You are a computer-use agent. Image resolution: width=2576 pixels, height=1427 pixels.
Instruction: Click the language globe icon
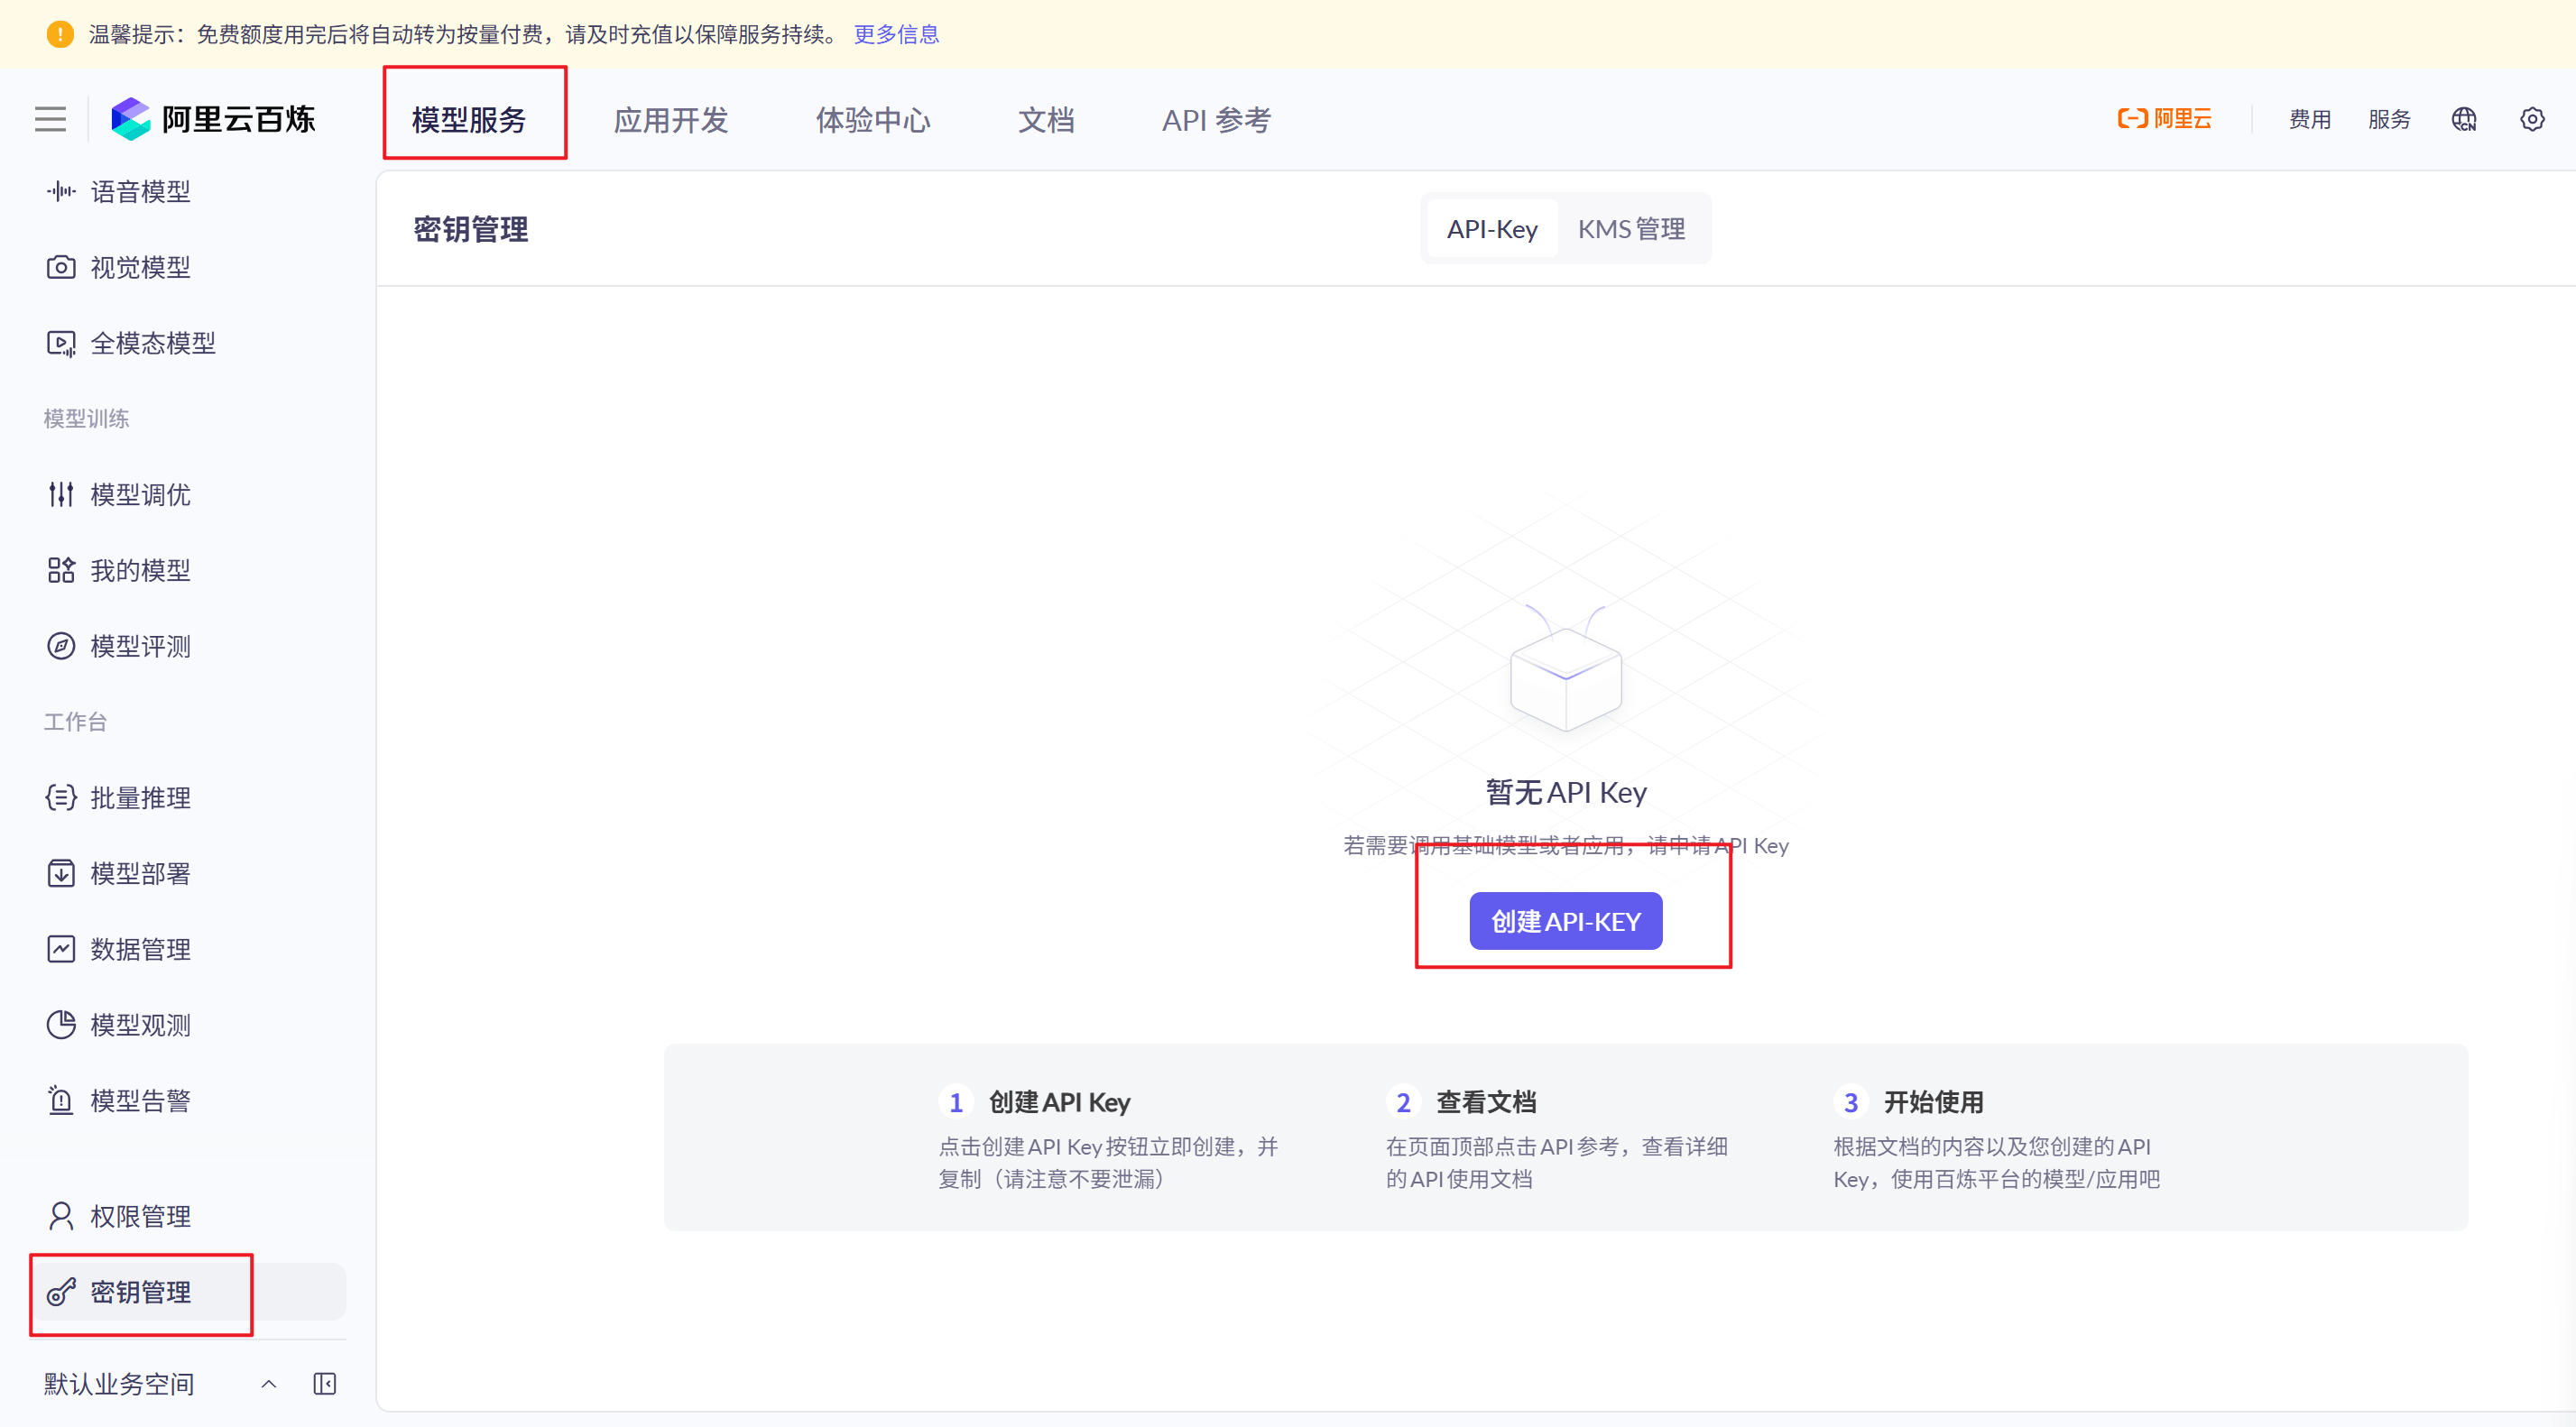point(2463,119)
